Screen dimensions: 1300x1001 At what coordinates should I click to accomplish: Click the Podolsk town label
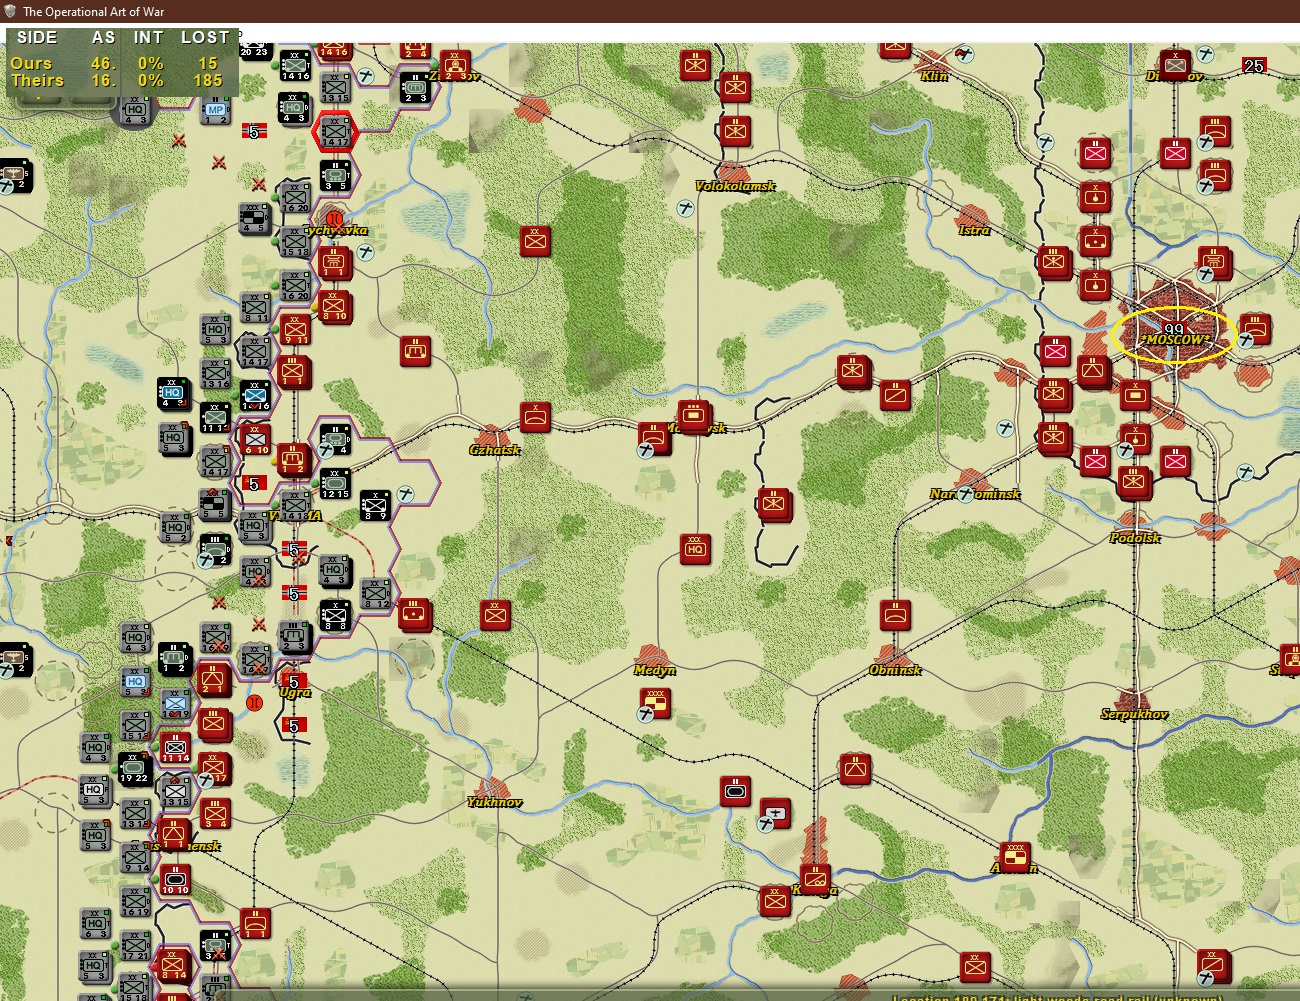click(1135, 538)
